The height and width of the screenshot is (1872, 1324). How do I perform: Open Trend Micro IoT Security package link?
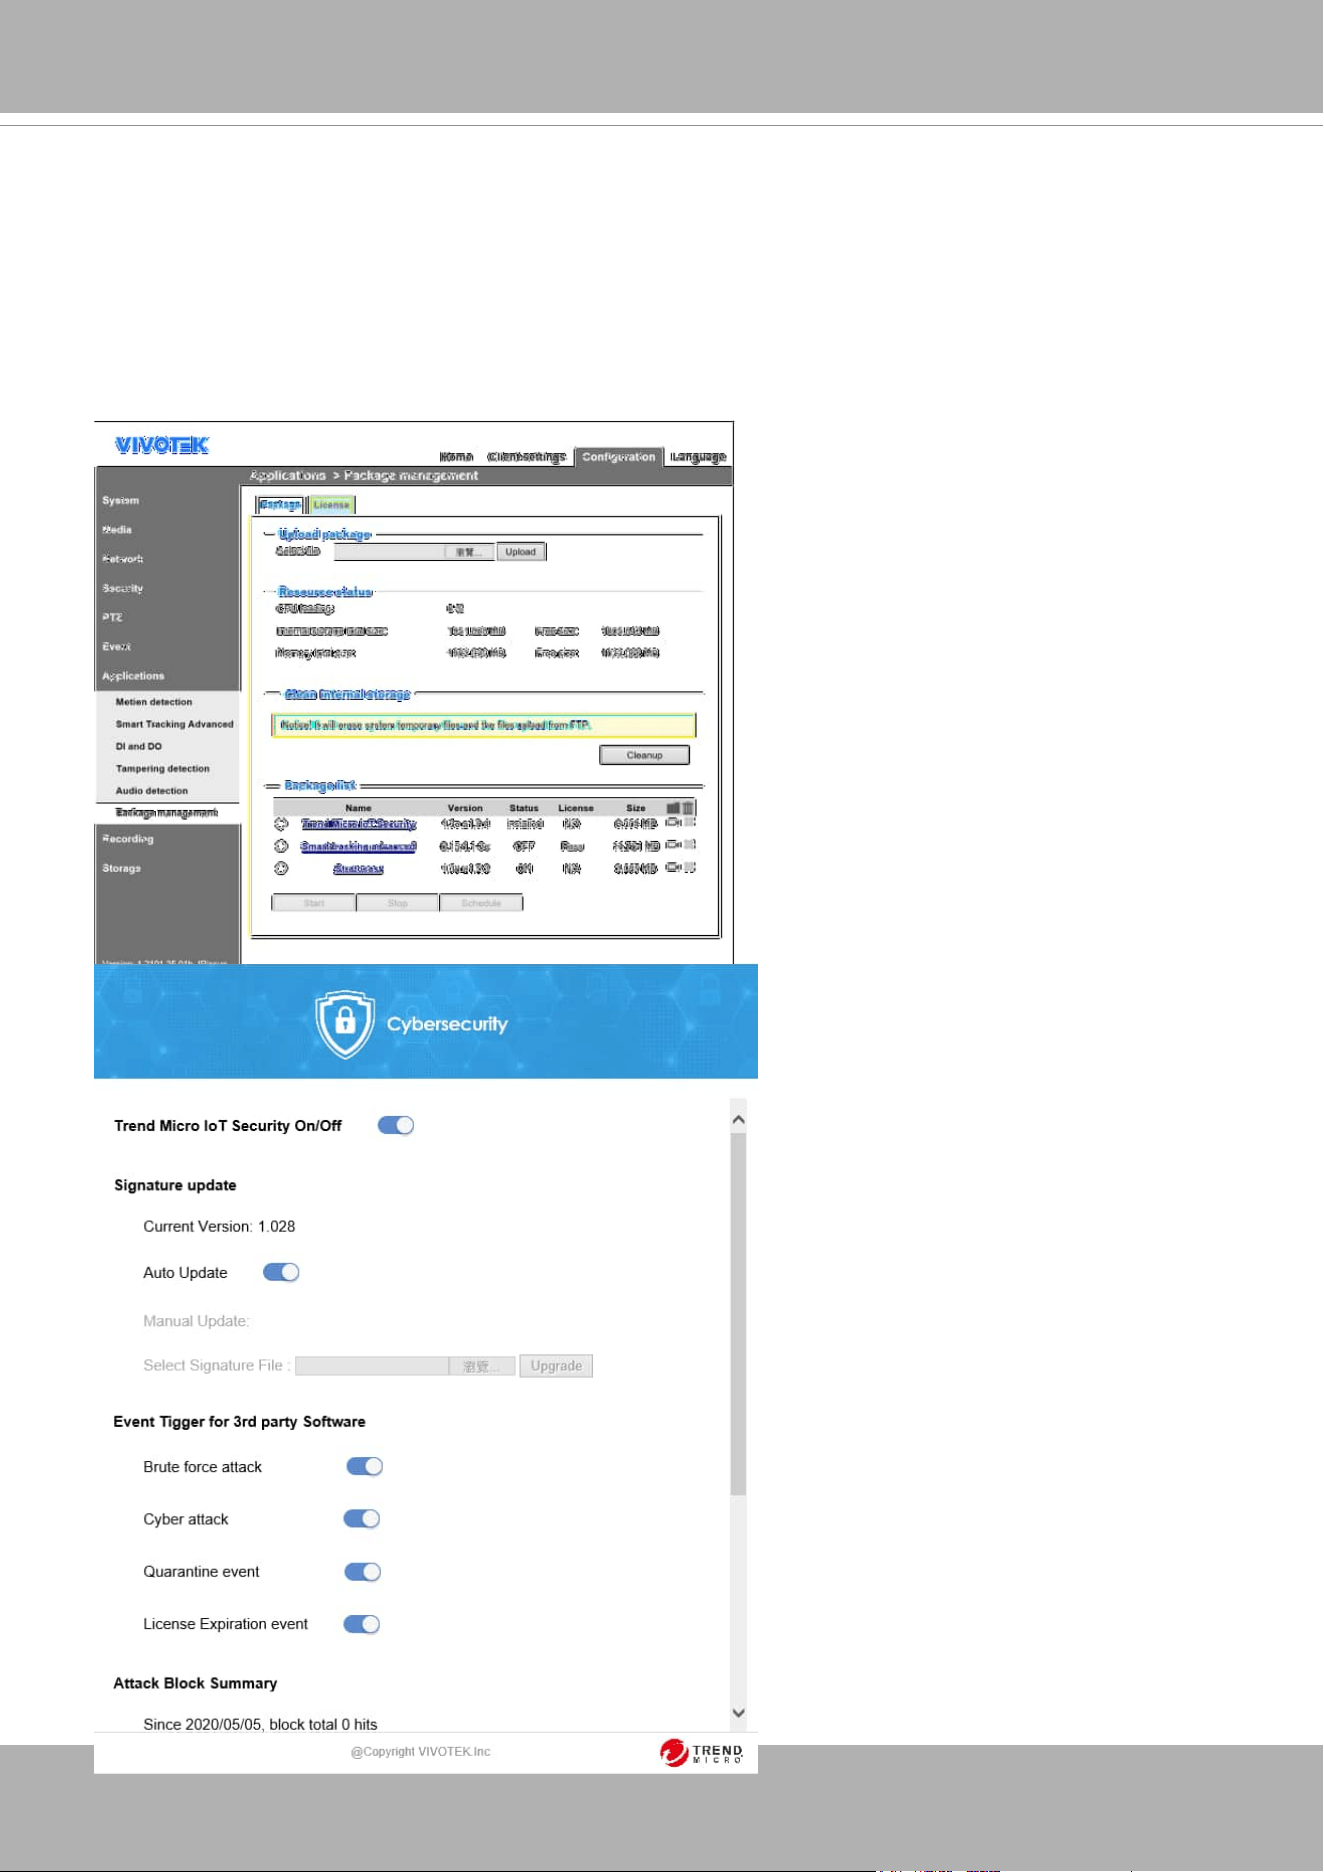tap(359, 824)
